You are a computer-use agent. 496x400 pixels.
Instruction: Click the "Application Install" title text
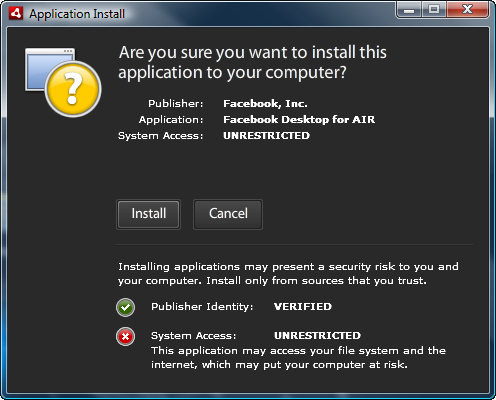(77, 14)
